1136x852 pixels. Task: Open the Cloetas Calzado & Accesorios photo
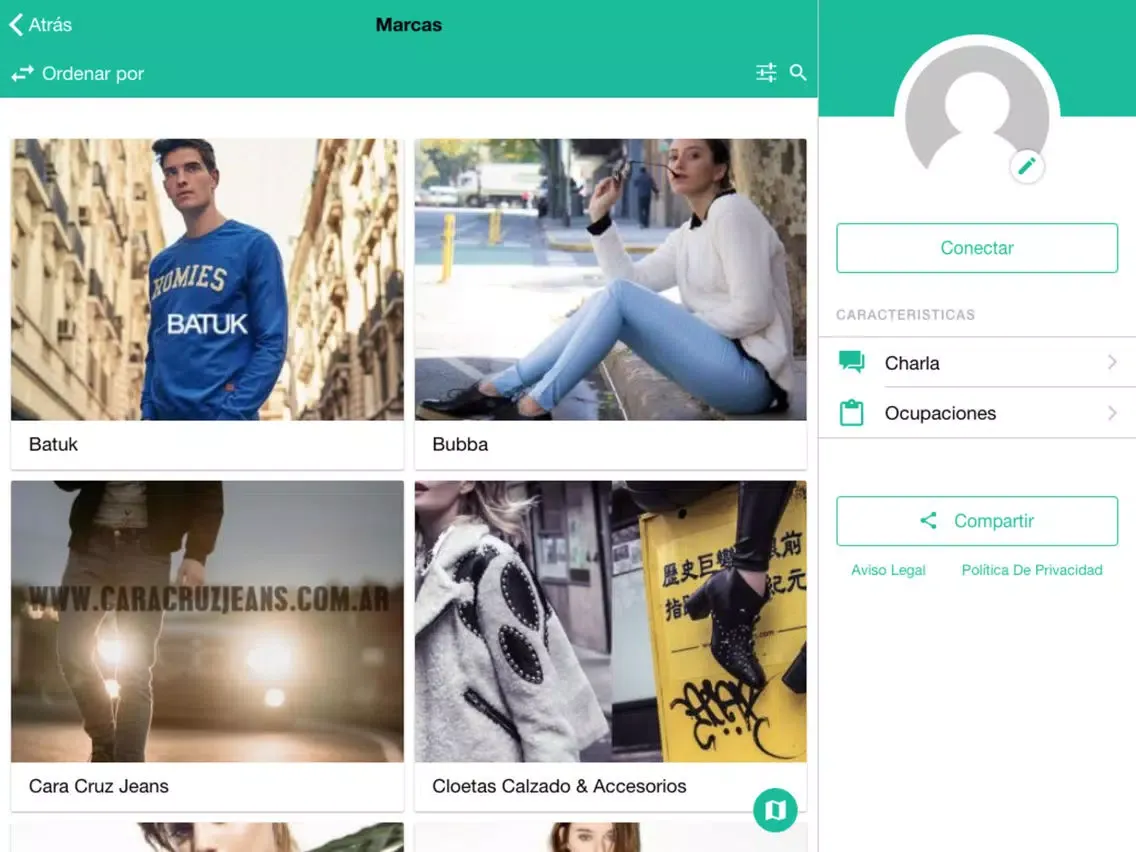610,621
